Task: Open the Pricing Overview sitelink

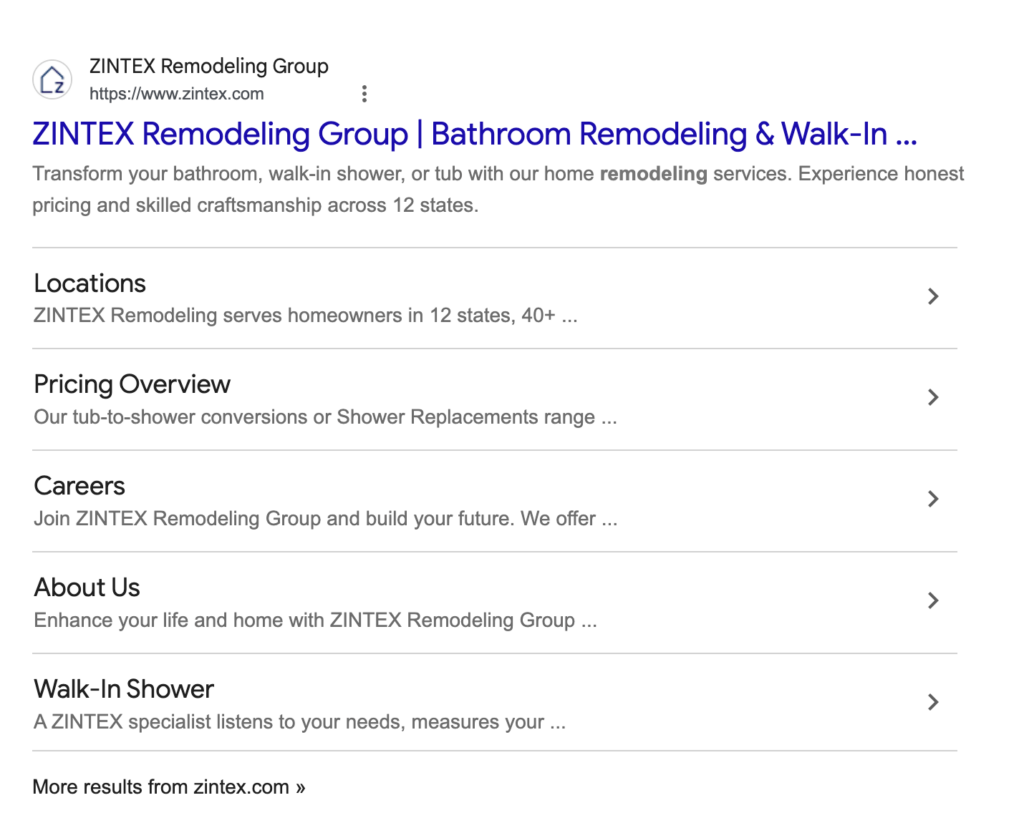Action: click(x=132, y=385)
